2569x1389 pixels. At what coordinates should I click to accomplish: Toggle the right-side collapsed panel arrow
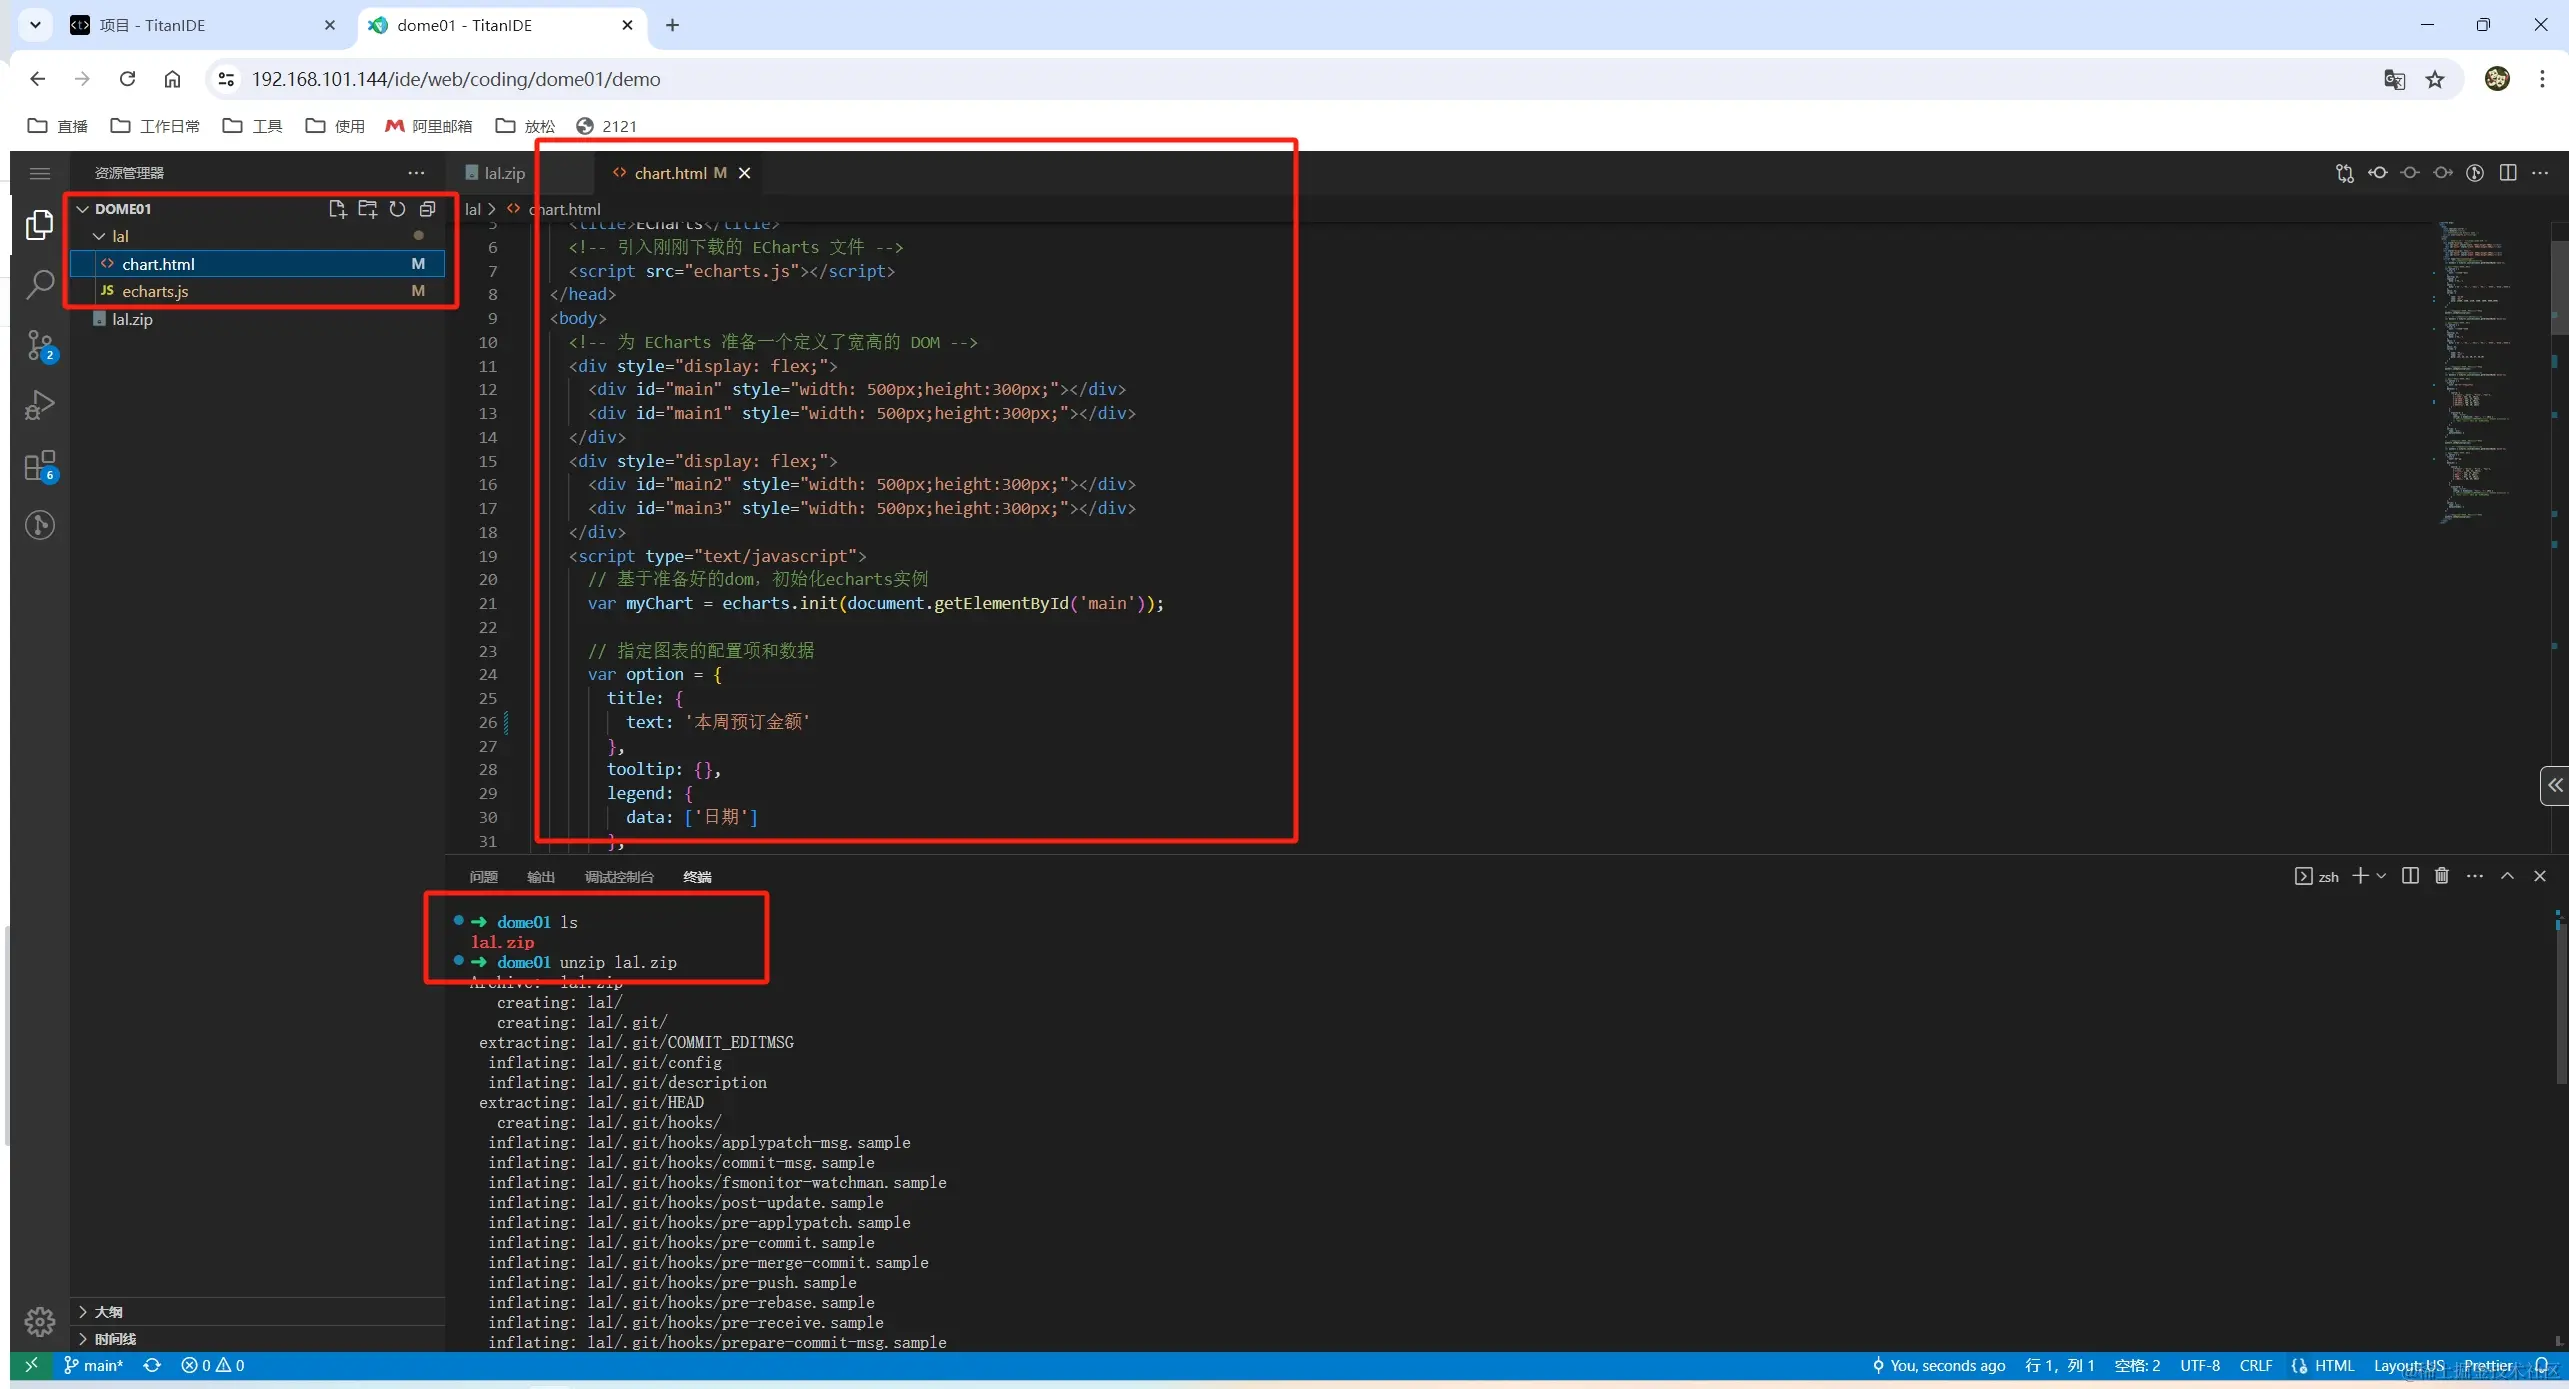[2554, 785]
